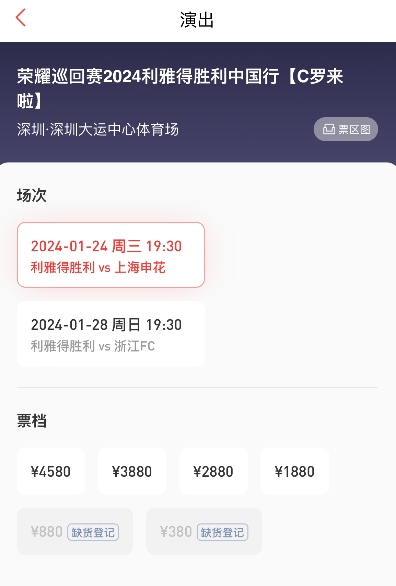Click 缺货登记 badge next to ¥380
This screenshot has width=396, height=586.
pos(222,532)
